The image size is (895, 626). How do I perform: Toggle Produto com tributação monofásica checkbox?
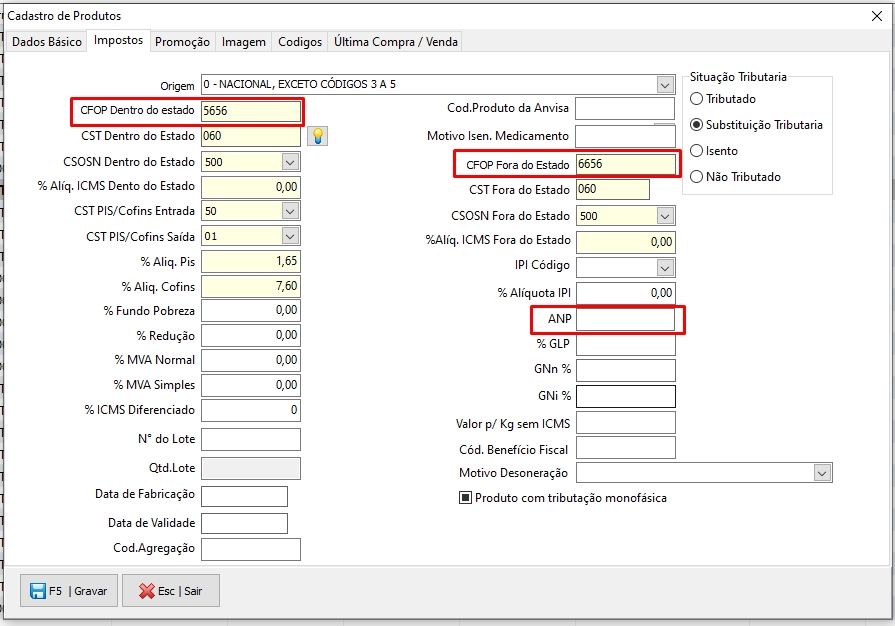pos(465,498)
